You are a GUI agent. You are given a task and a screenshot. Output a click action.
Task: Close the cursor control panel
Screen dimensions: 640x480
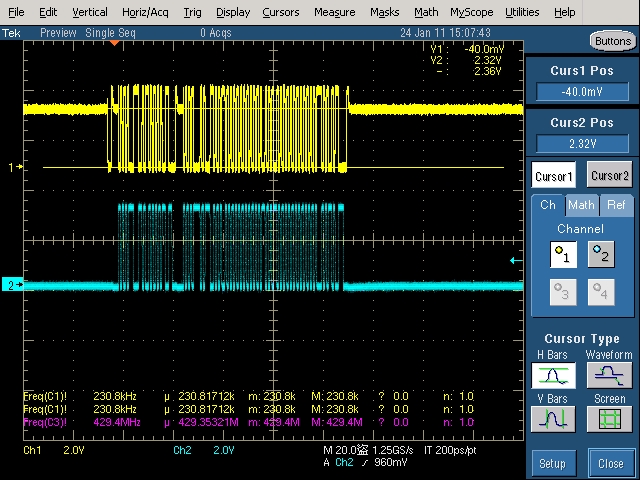[611, 463]
